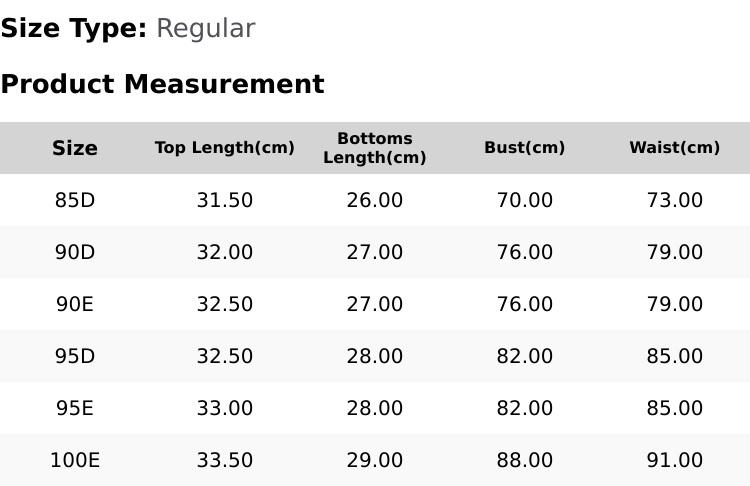Image resolution: width=750 pixels, height=486 pixels.
Task: Select the 95E size cell
Action: (x=75, y=409)
